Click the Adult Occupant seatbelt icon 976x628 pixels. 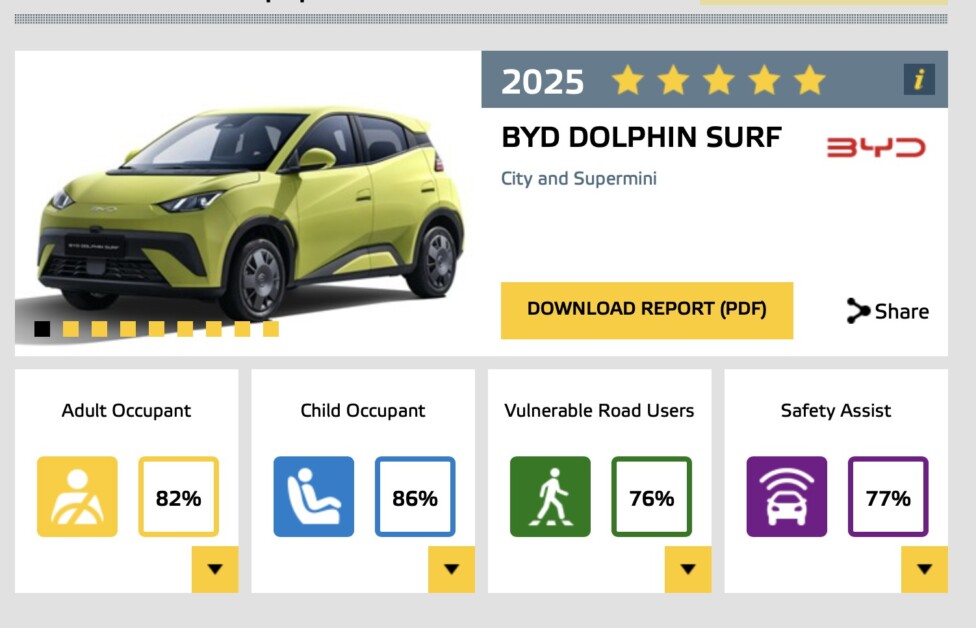coord(77,497)
